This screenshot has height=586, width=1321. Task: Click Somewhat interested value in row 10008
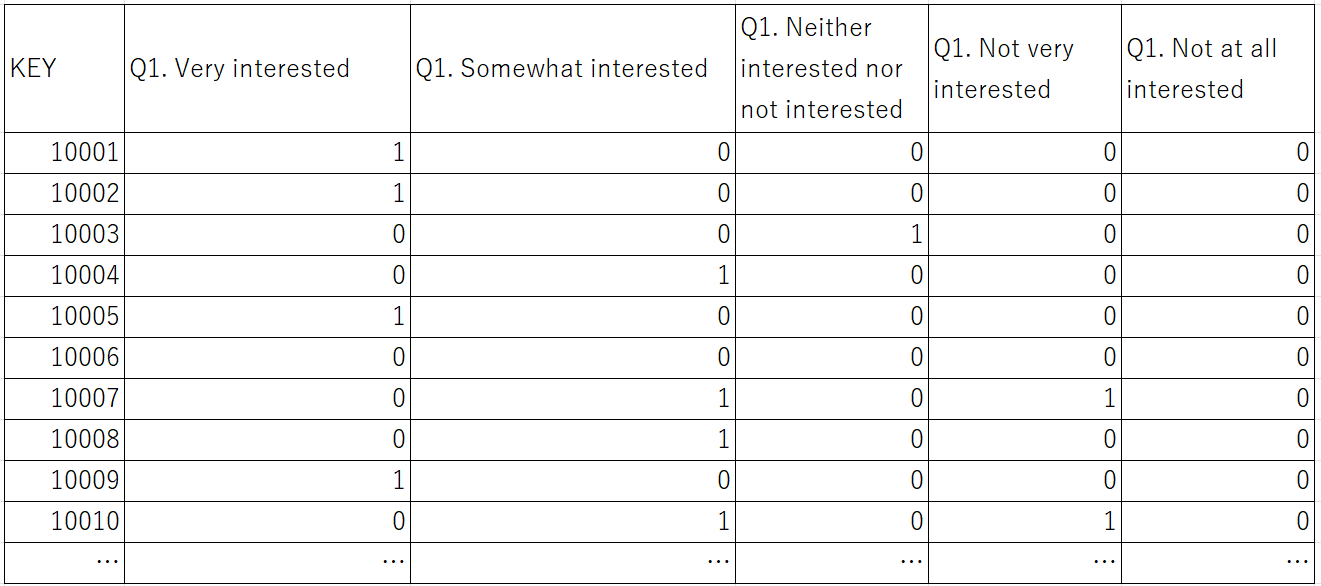[x=572, y=439]
